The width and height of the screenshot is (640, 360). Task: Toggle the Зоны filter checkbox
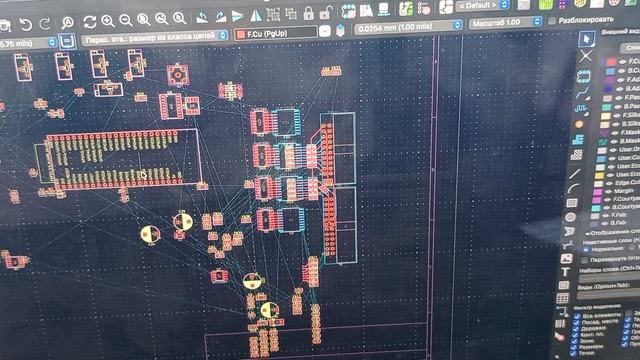[575, 340]
